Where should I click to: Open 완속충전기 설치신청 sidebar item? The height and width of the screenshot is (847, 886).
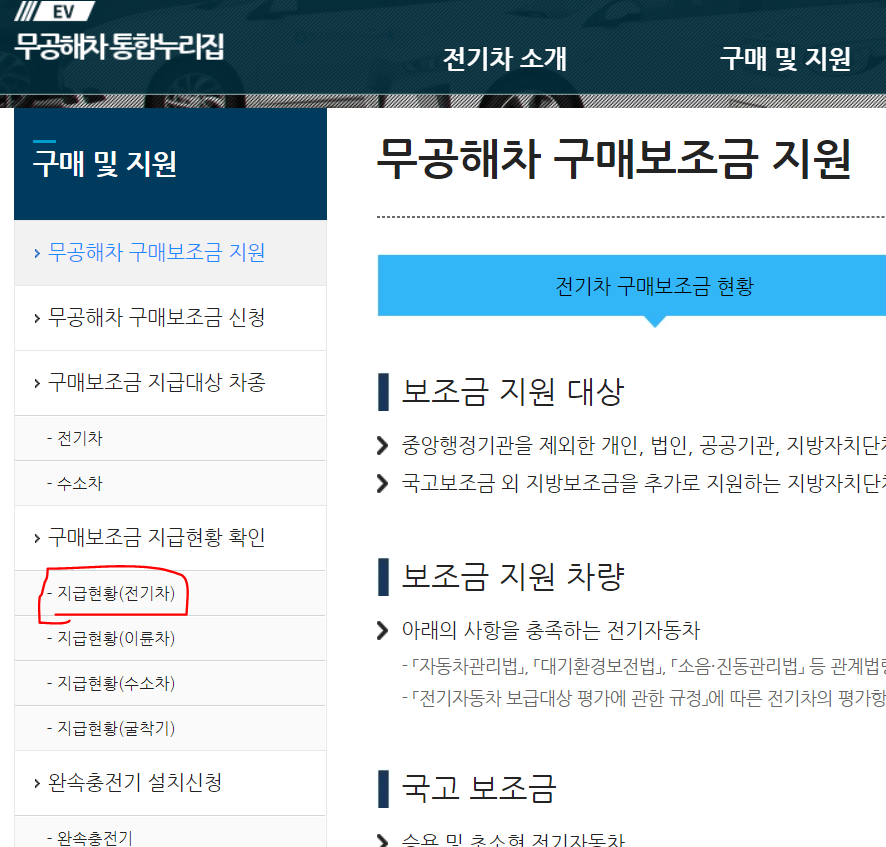(x=170, y=783)
